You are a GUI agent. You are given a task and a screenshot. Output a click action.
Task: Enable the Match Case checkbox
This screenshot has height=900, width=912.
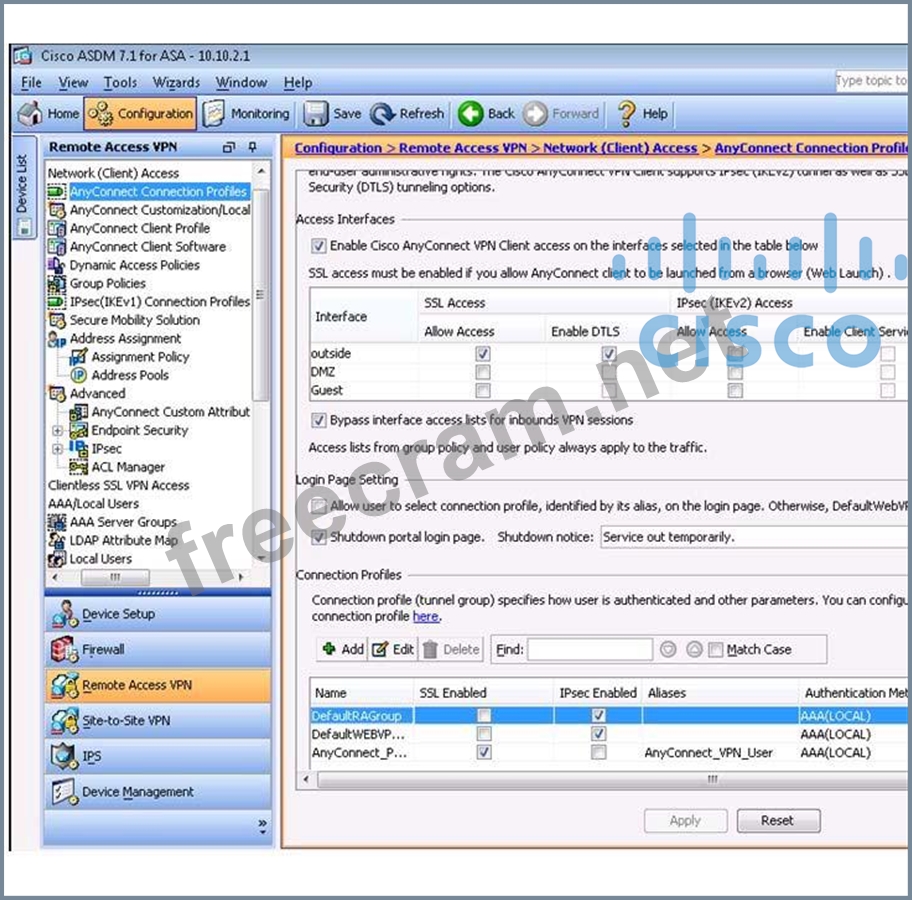point(715,650)
